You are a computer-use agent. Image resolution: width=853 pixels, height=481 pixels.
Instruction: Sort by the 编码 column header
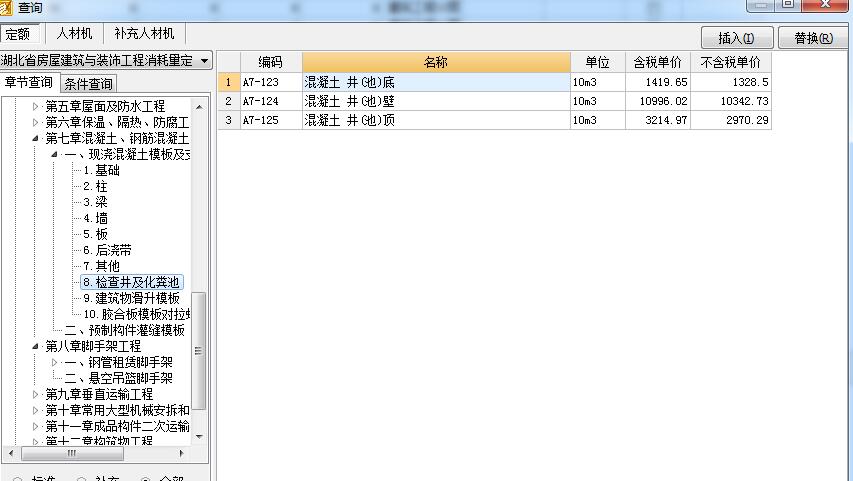click(x=270, y=63)
